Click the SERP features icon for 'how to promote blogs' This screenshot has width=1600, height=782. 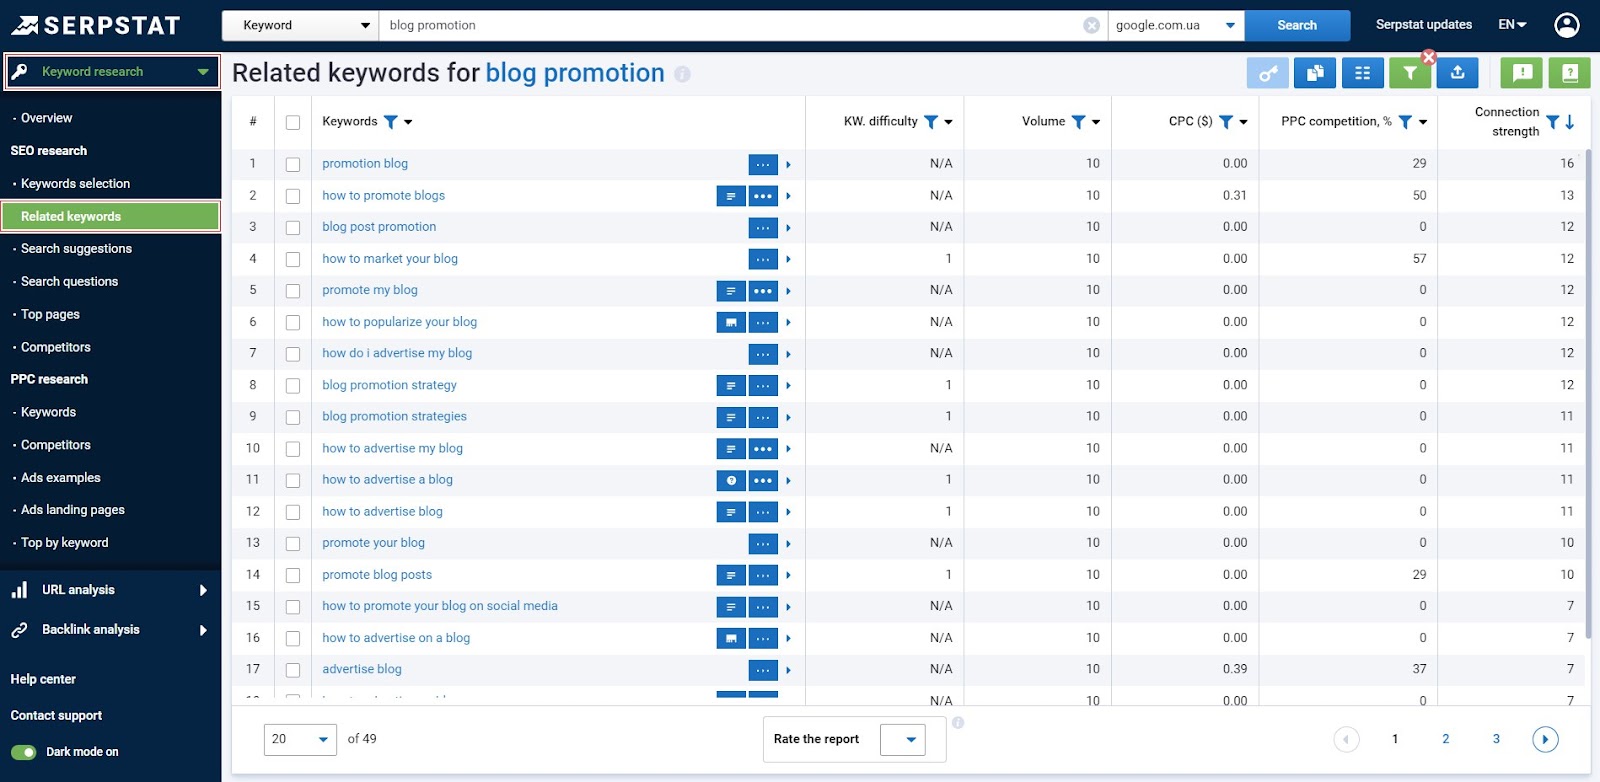731,196
